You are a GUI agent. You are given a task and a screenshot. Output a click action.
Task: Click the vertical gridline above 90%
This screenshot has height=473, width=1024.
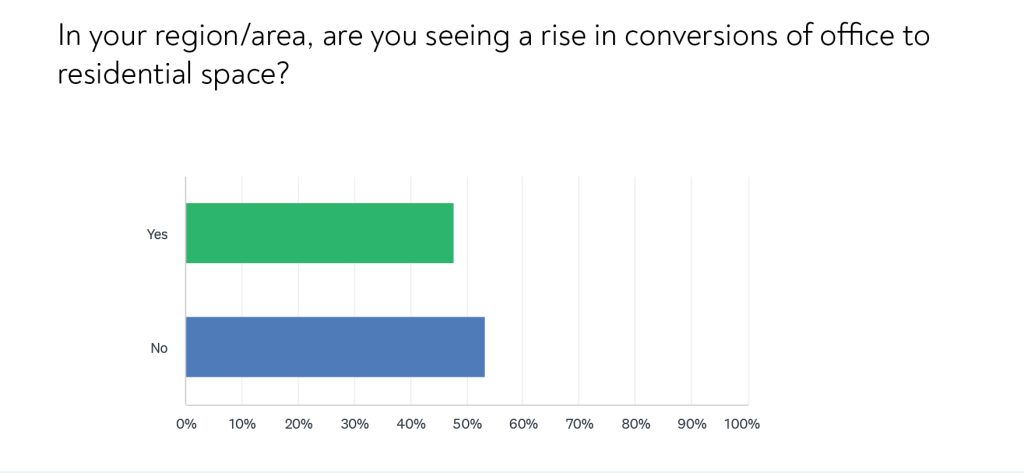point(692,290)
